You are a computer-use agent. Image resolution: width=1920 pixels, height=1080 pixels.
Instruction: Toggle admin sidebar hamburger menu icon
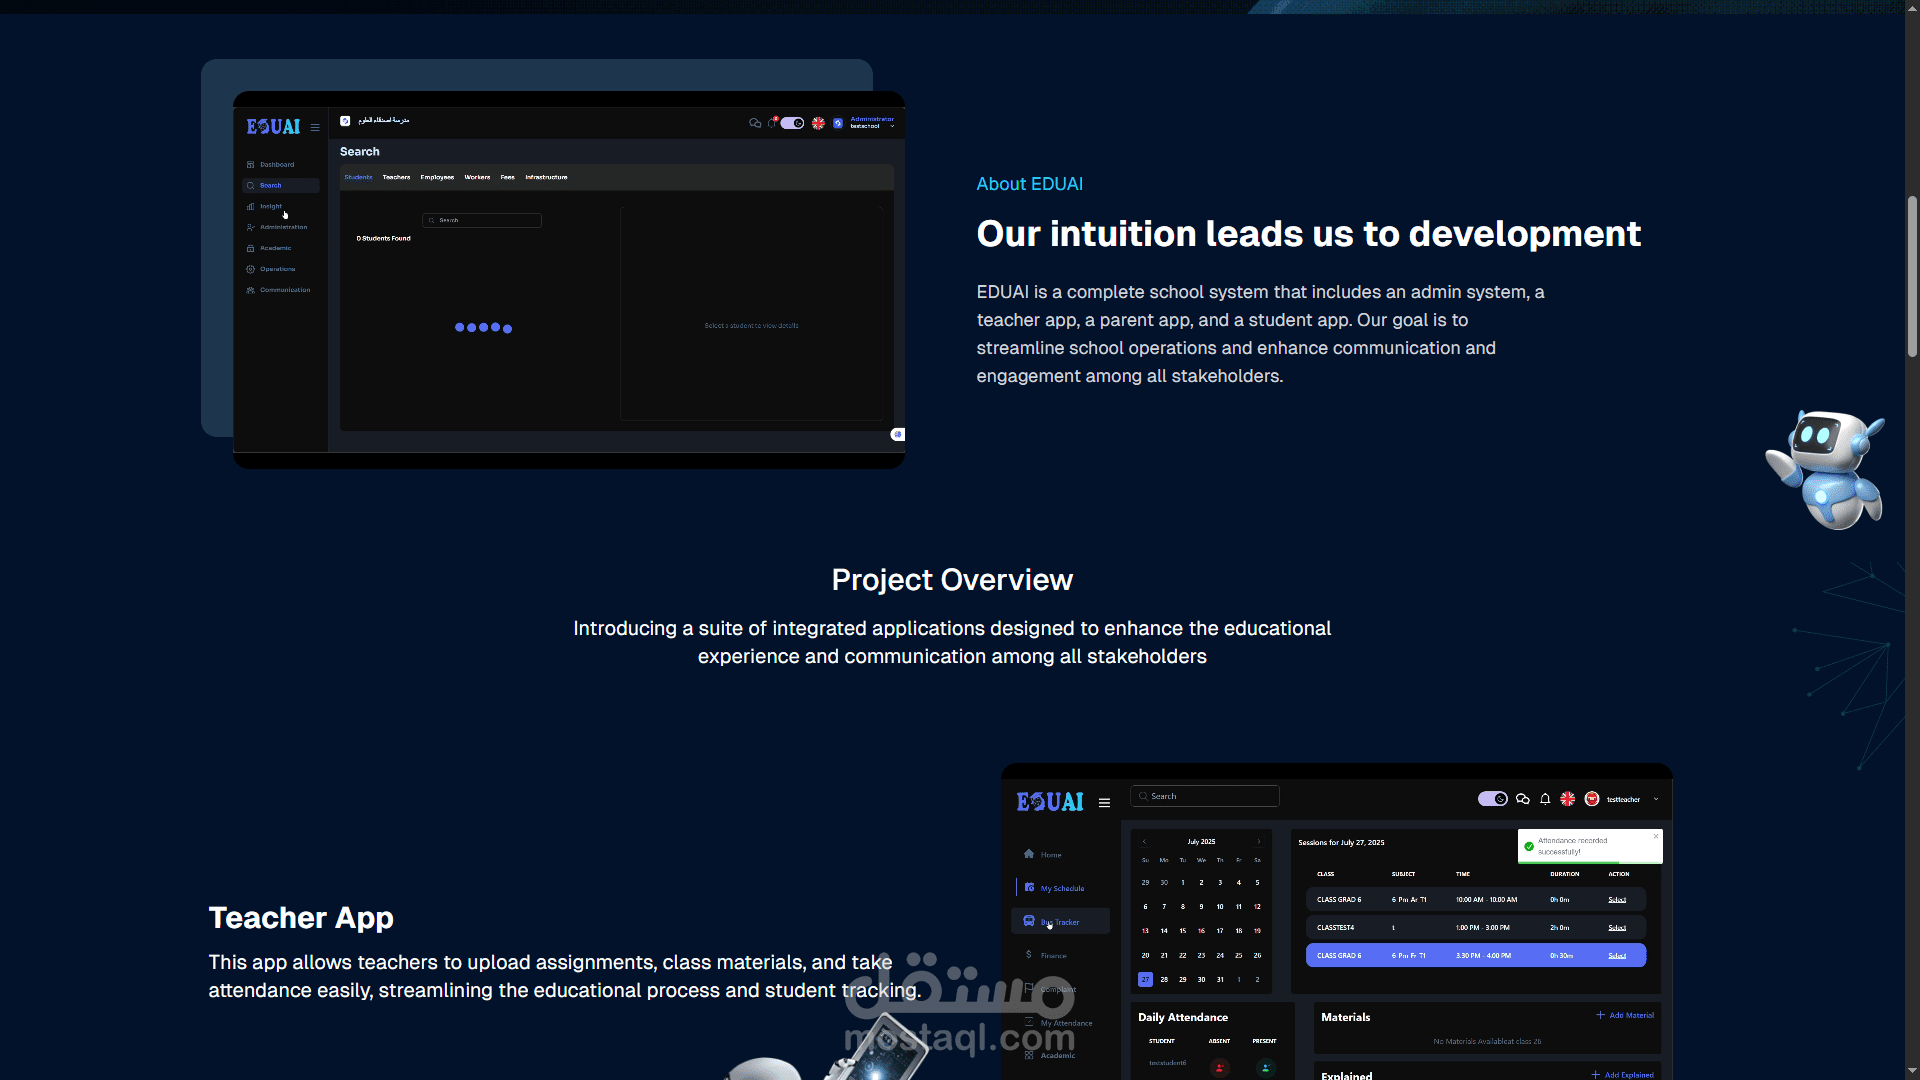(x=315, y=128)
